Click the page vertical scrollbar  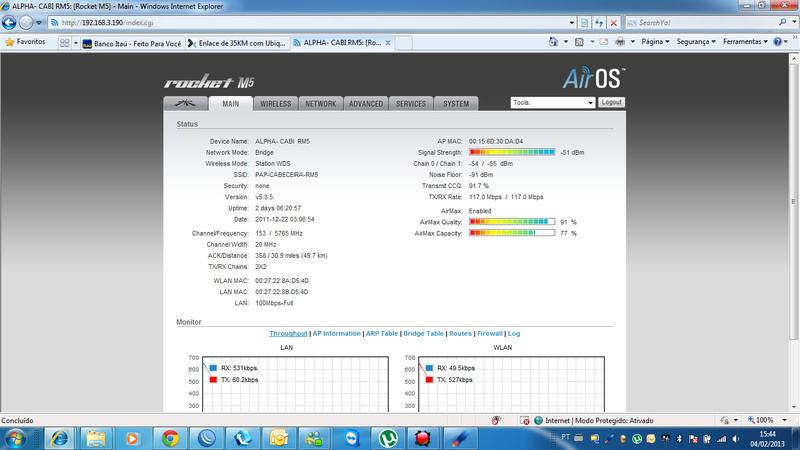[x=793, y=202]
